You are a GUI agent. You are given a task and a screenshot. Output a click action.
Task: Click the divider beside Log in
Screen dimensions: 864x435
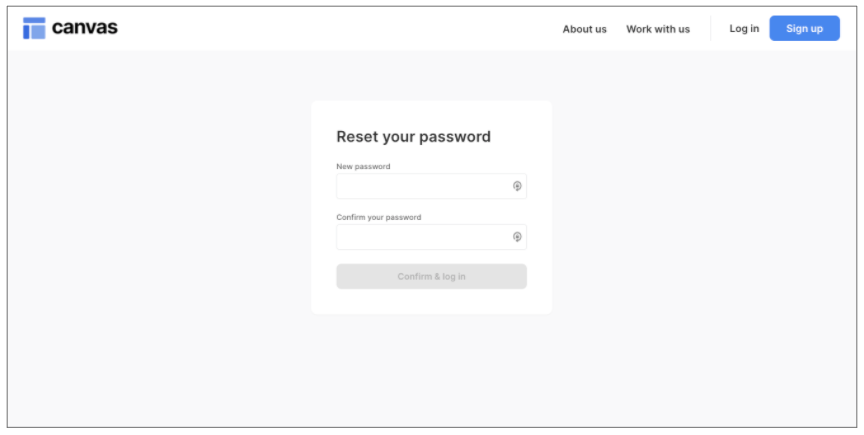click(x=710, y=29)
